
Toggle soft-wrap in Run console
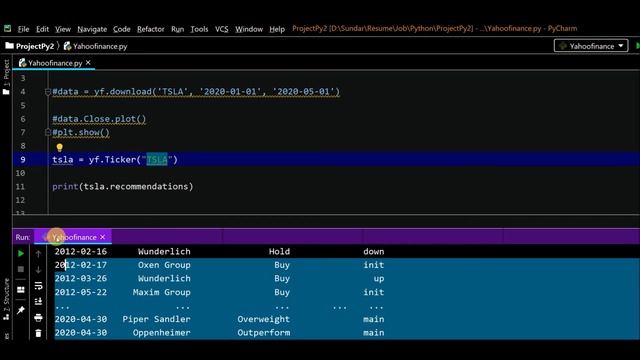click(x=38, y=286)
